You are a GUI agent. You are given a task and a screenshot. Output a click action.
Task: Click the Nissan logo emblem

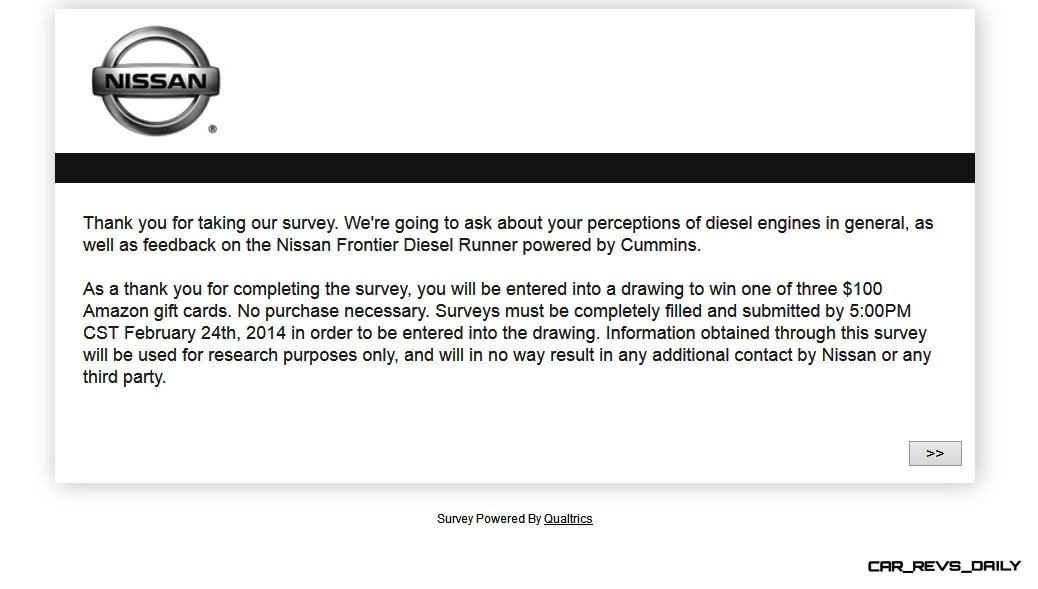point(156,81)
